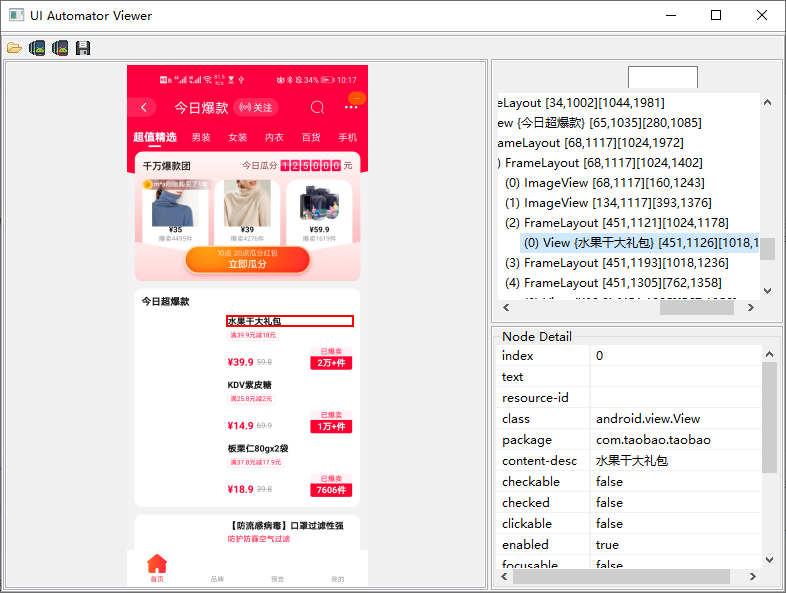
Task: Select the 超值精选 tab
Action: [155, 137]
